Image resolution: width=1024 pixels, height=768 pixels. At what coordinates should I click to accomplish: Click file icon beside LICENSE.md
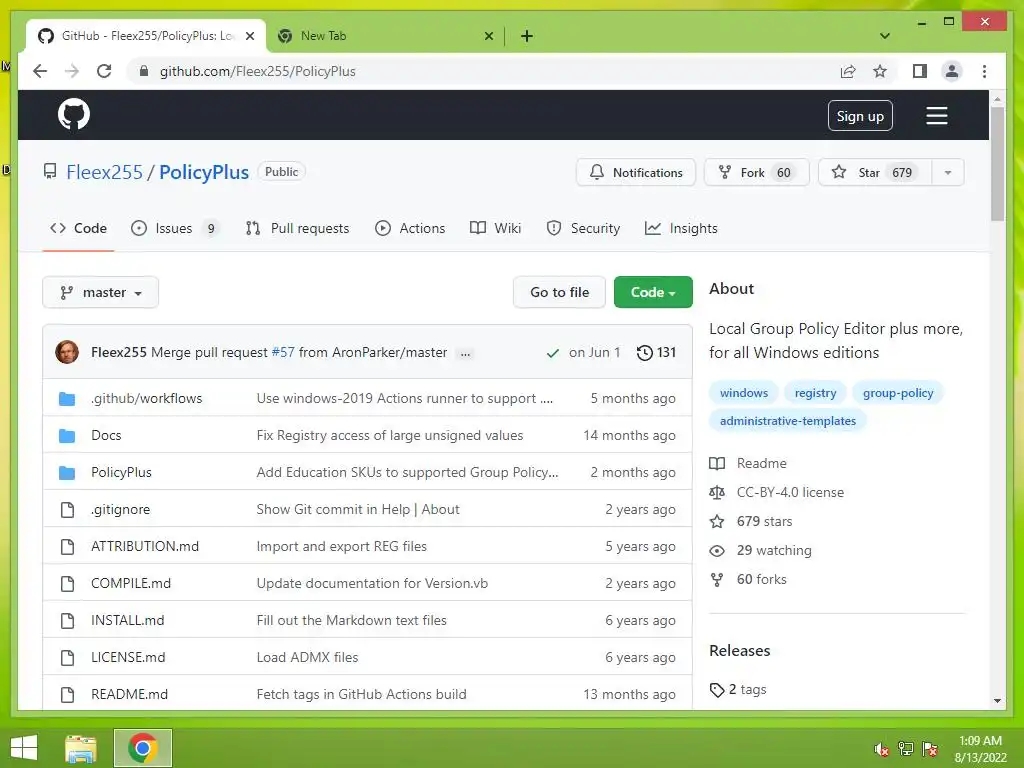(67, 658)
